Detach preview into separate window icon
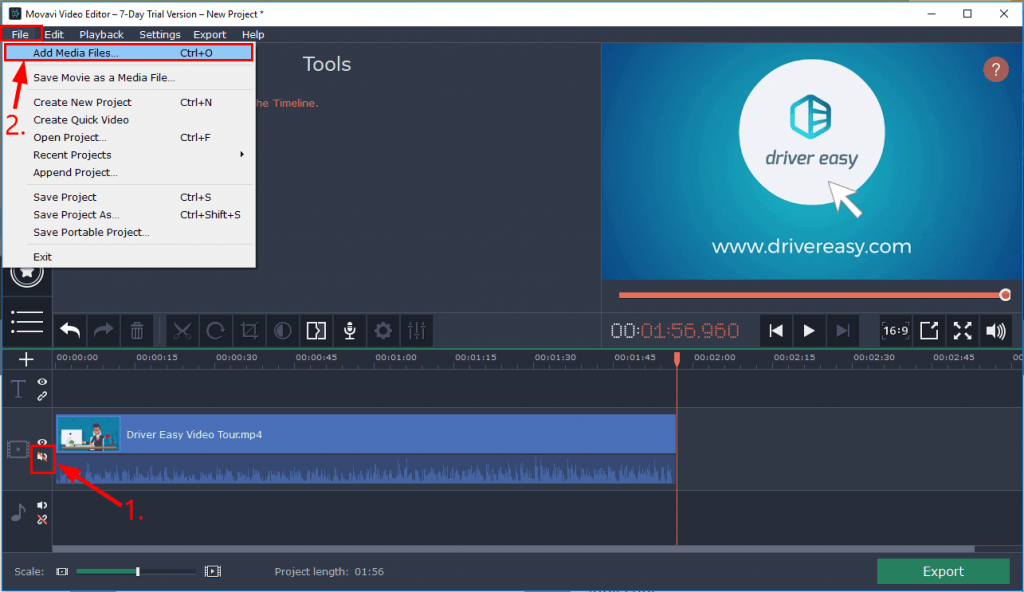Image resolution: width=1024 pixels, height=592 pixels. pyautogui.click(x=929, y=331)
